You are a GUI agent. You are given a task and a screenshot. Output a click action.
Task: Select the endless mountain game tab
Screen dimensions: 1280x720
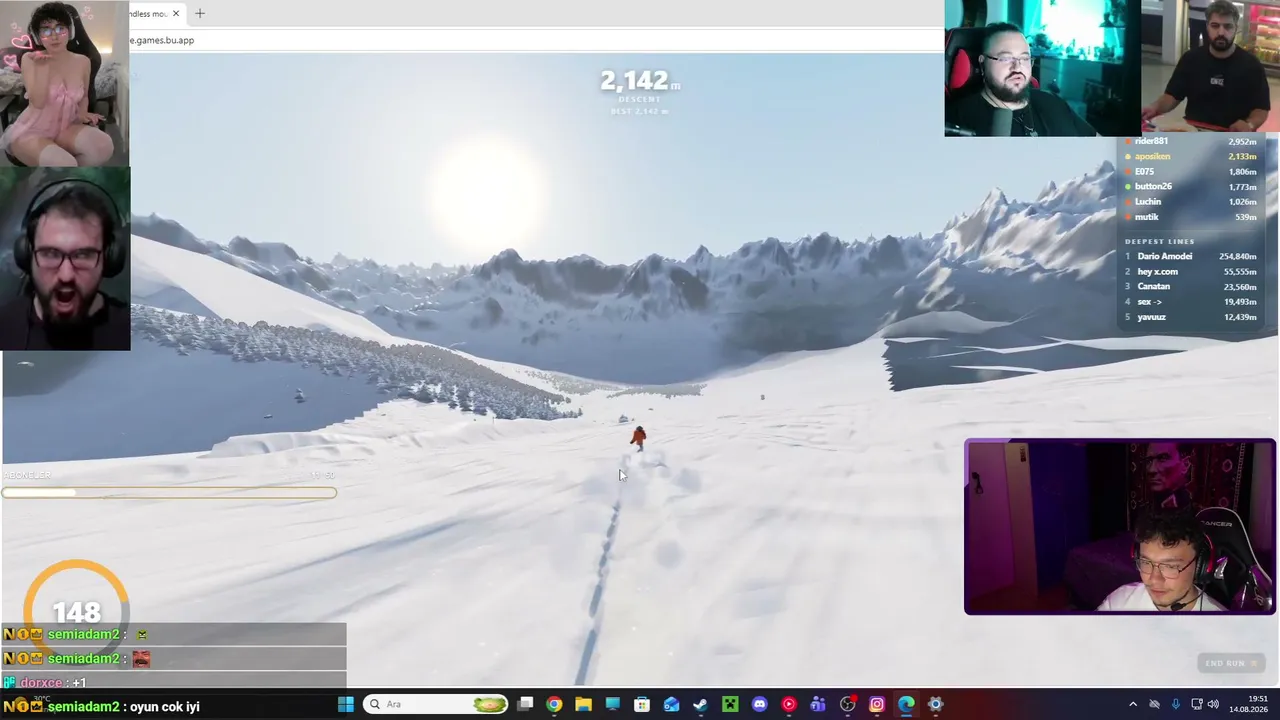pyautogui.click(x=148, y=13)
